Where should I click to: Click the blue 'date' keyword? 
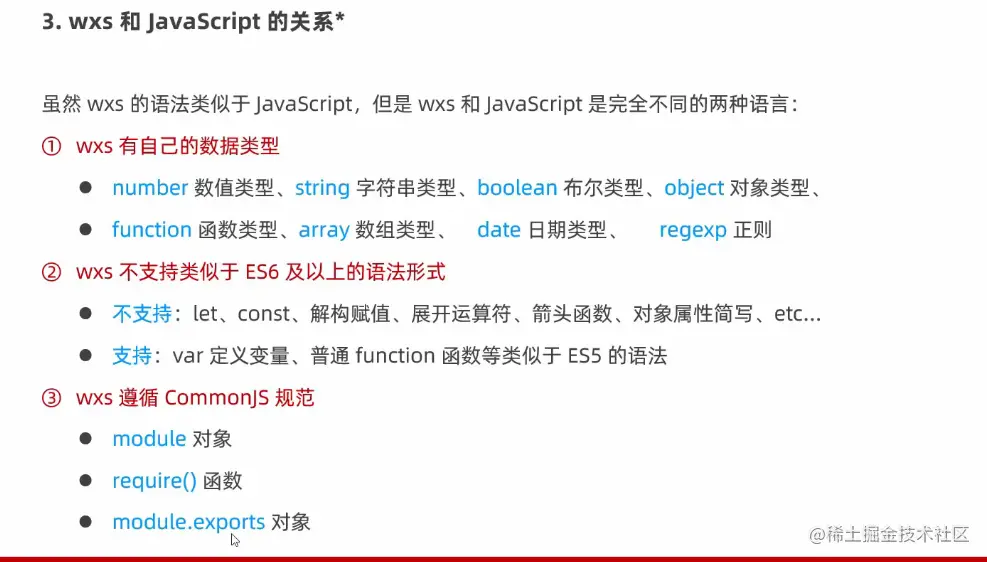pos(499,230)
